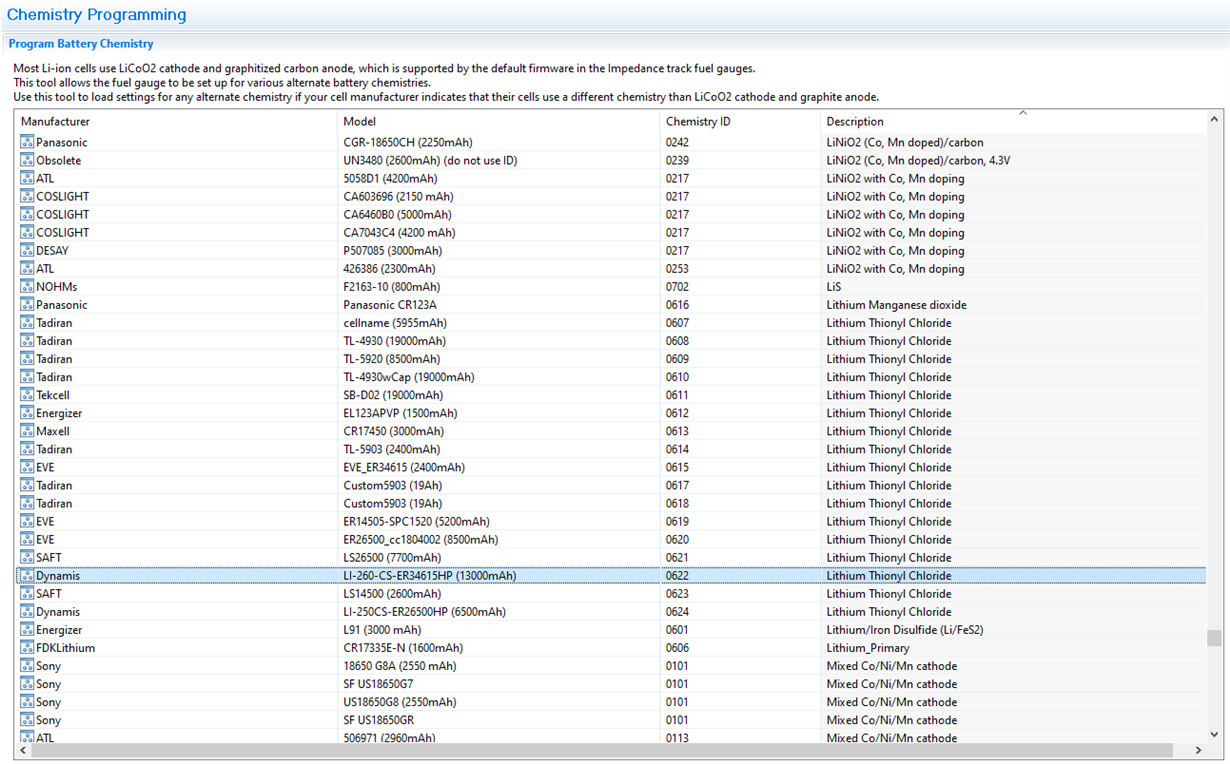Click the icon beside SAFT LS26500 row
Viewport: 1230px width, 764px height.
27,557
